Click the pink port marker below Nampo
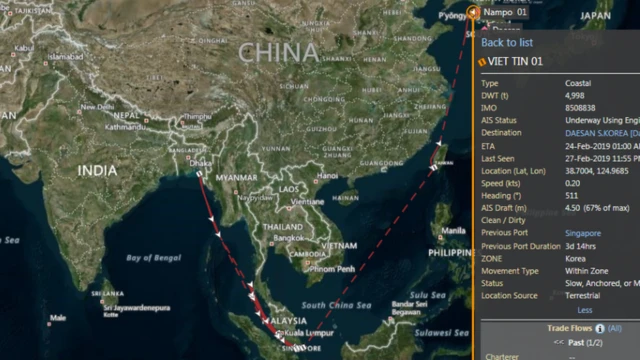Screen dimensions: 640x360 [484, 29]
